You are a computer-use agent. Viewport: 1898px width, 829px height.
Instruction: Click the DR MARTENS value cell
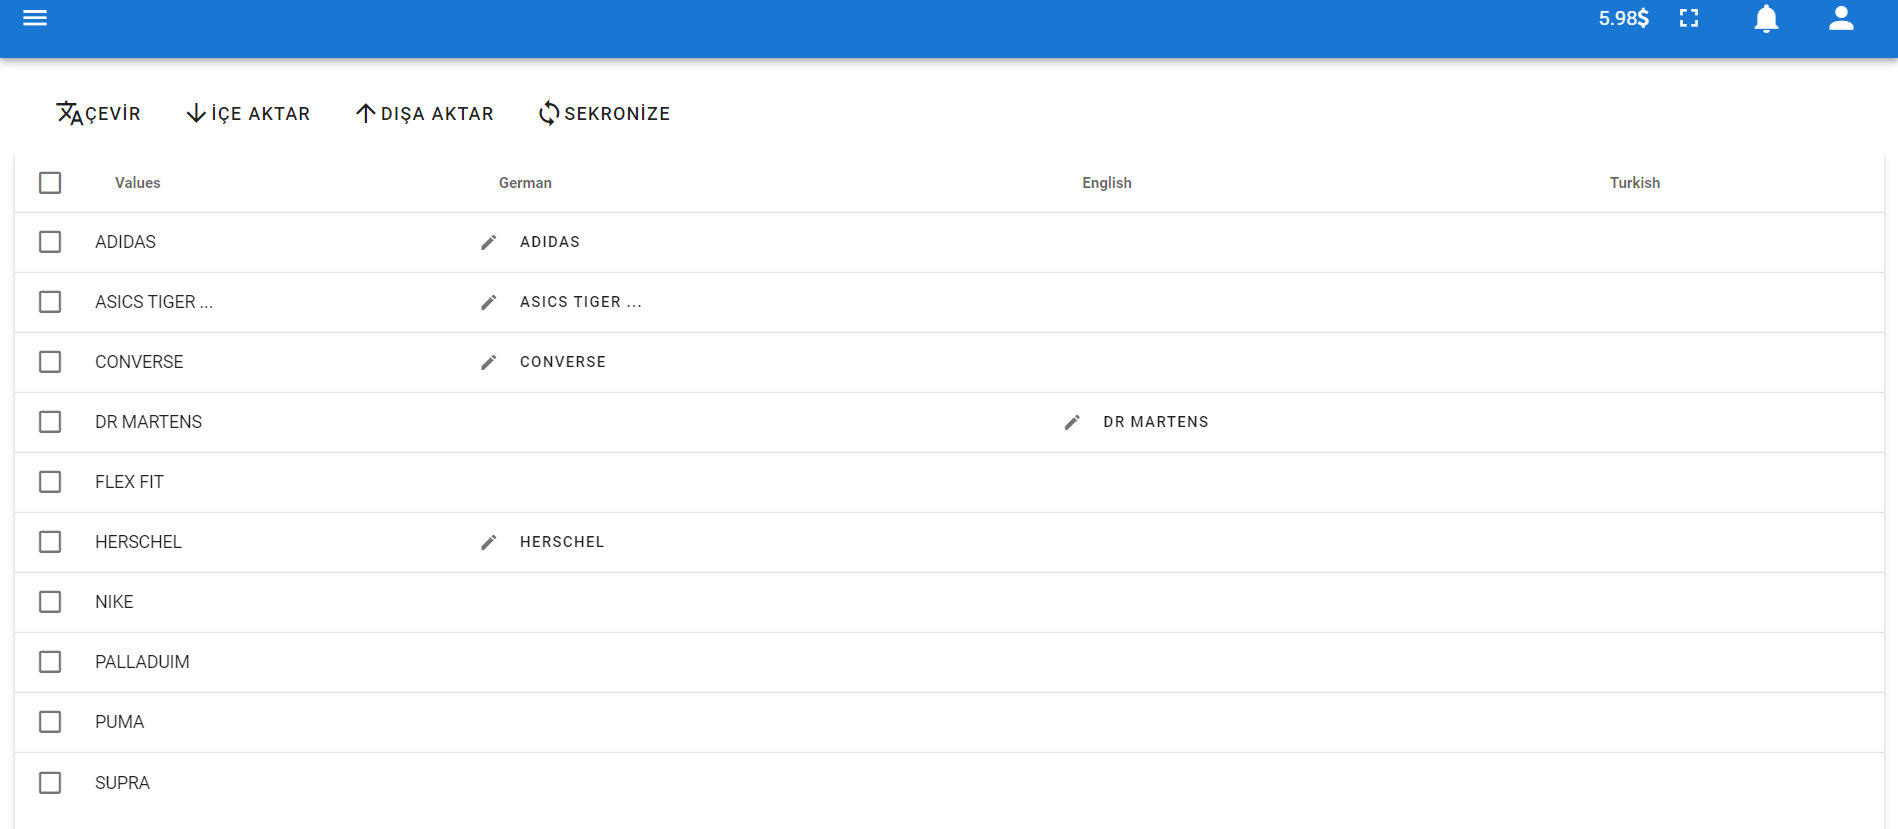148,422
